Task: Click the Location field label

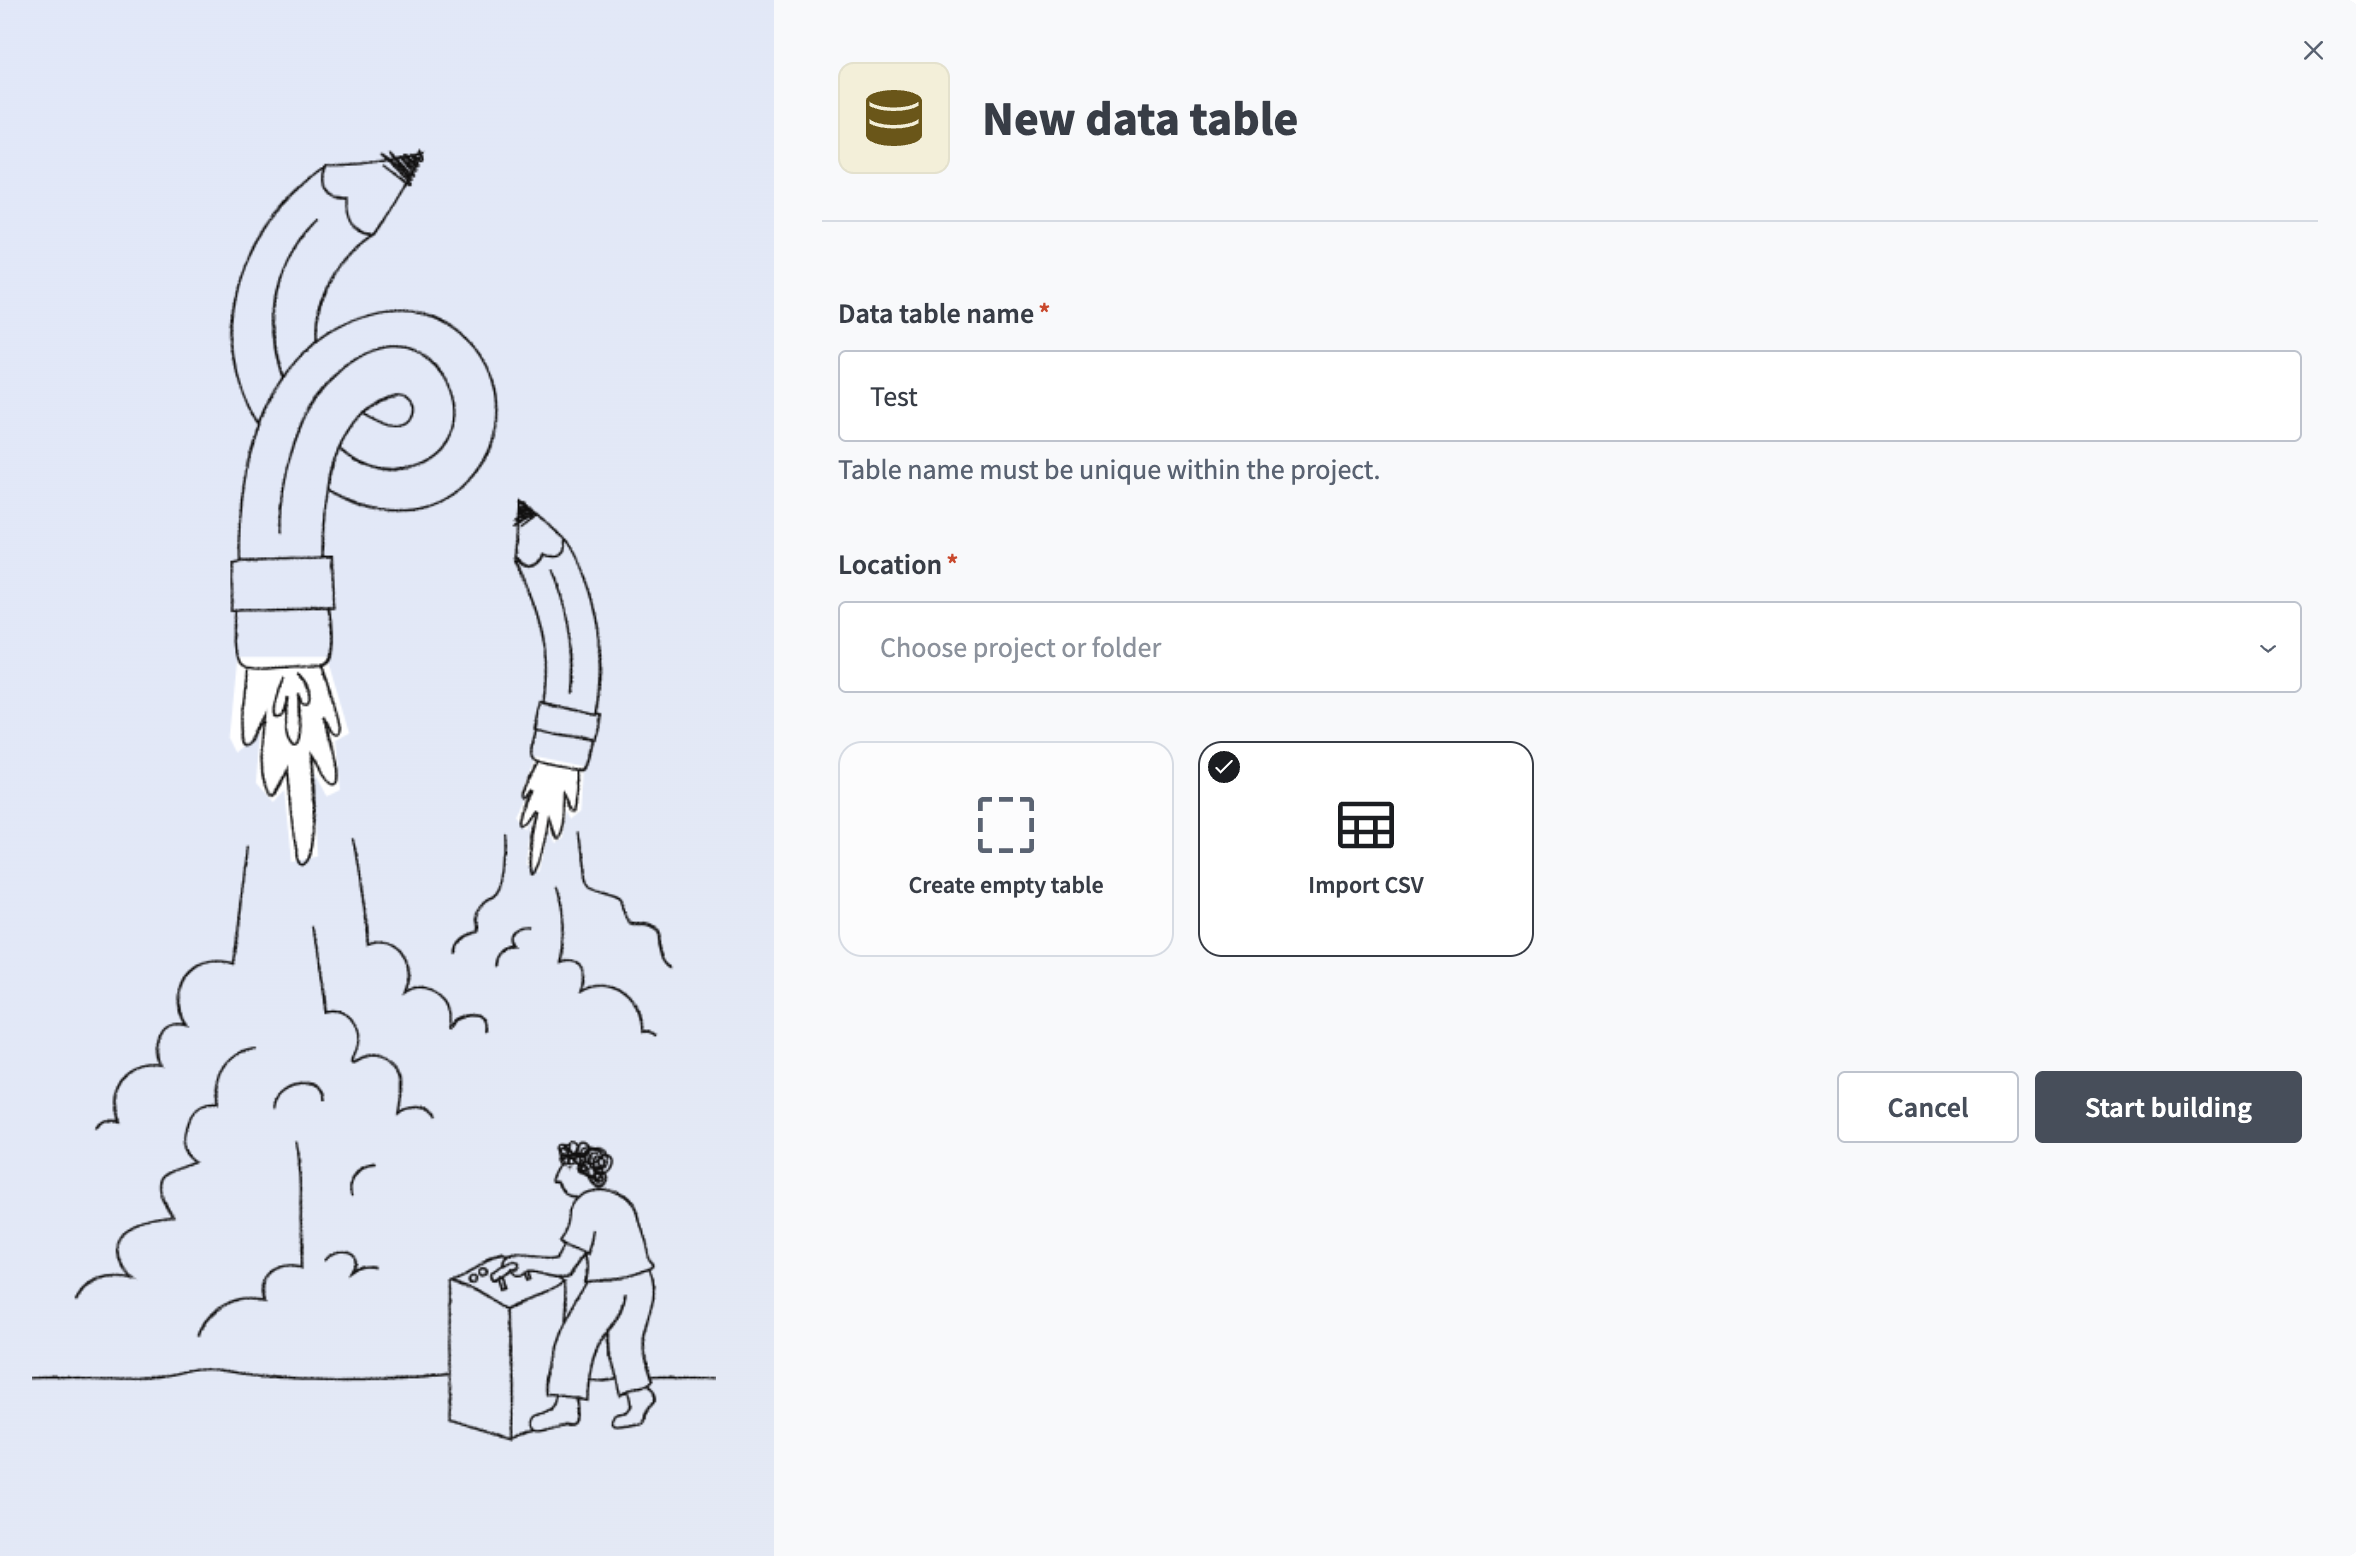Action: (889, 565)
